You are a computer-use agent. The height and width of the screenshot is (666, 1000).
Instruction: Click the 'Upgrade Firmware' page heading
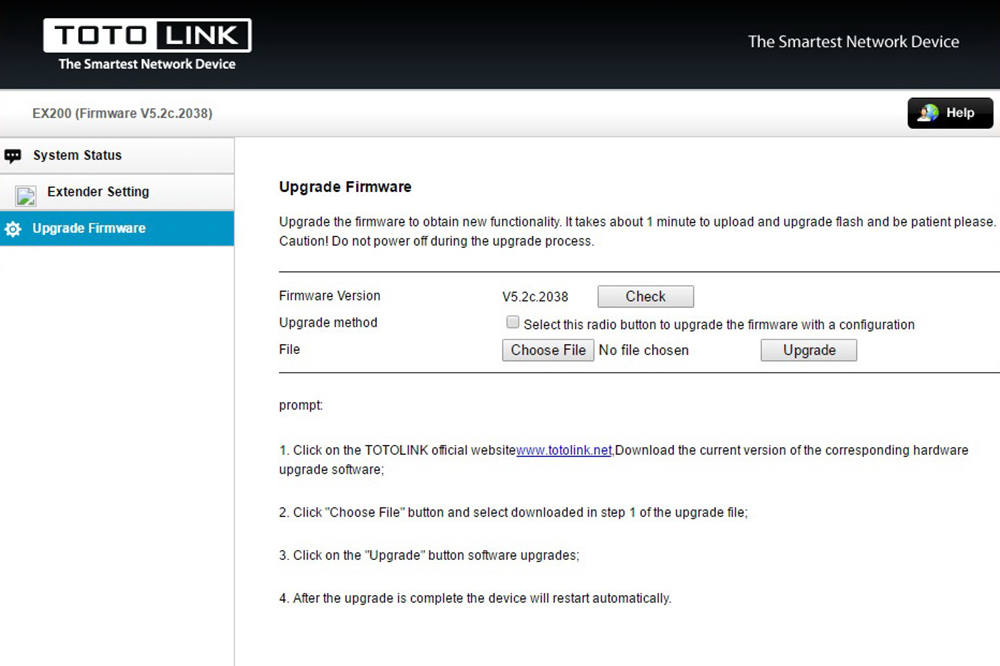point(345,187)
